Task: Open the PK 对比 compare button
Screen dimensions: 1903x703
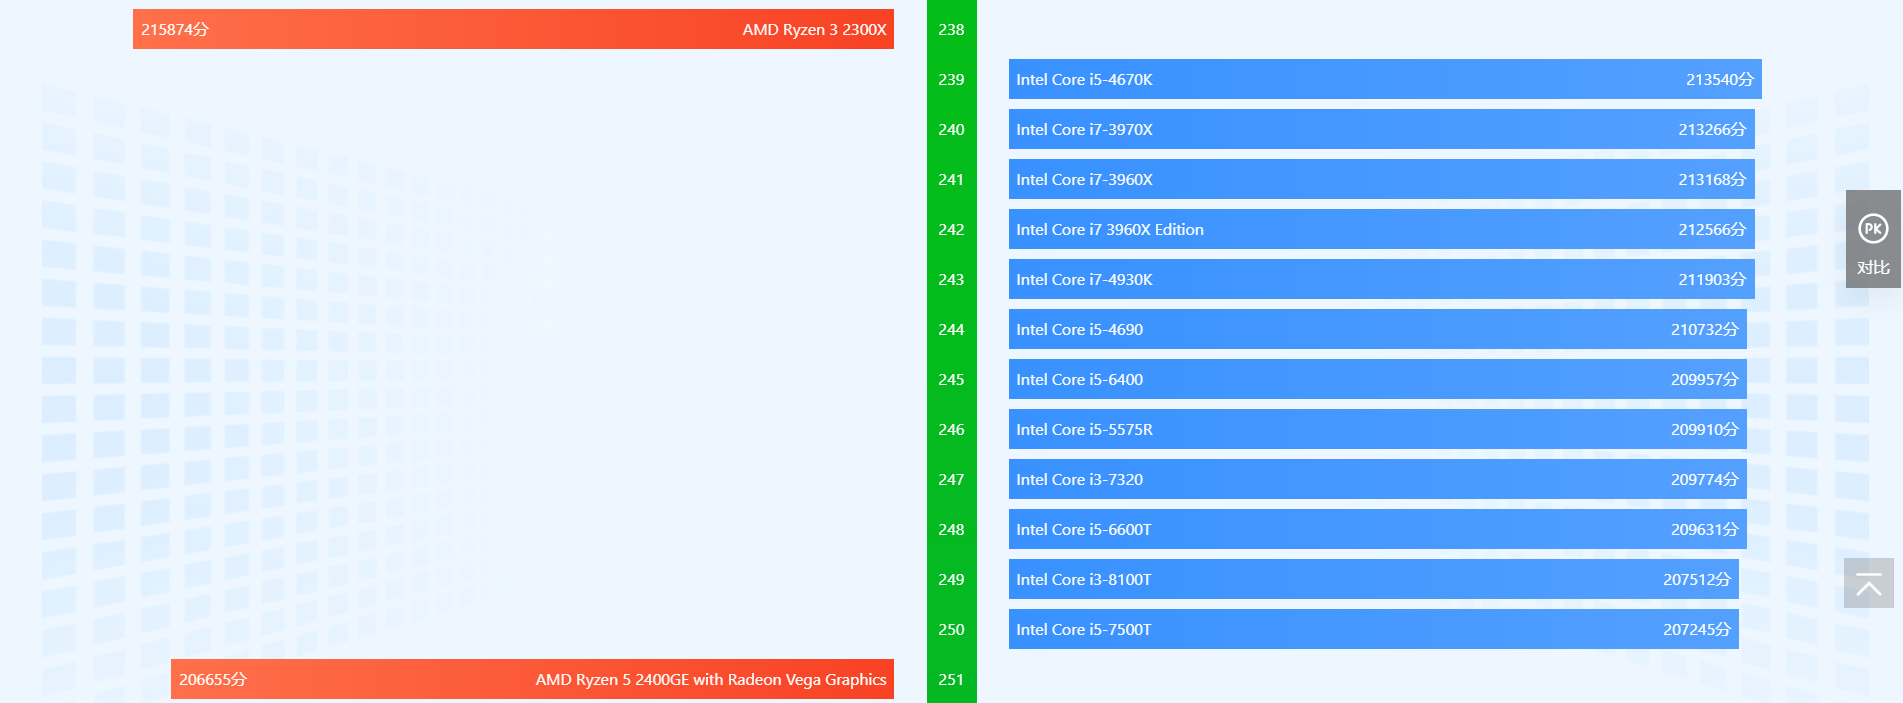Action: pos(1873,239)
